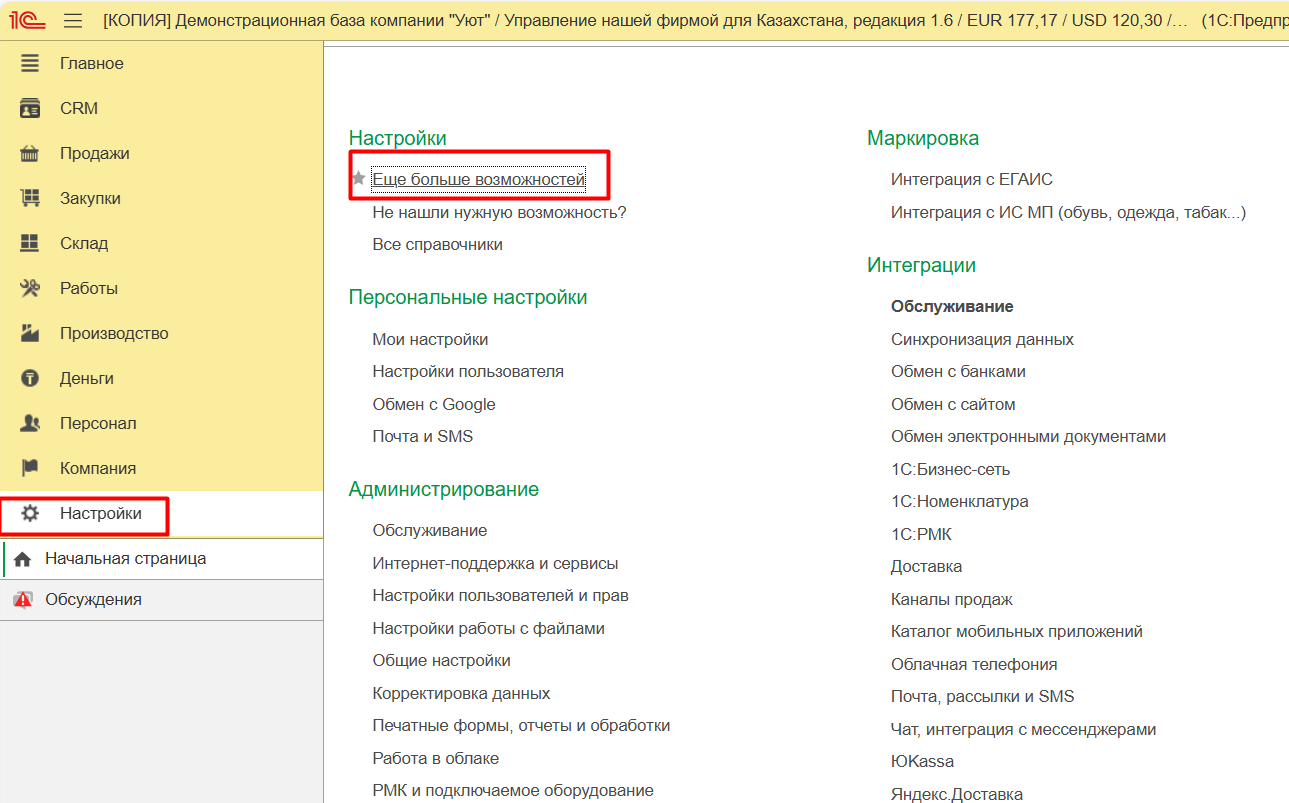This screenshot has height=803, width=1289.
Task: Click the Склад warehouse icon
Action: pyautogui.click(x=30, y=243)
